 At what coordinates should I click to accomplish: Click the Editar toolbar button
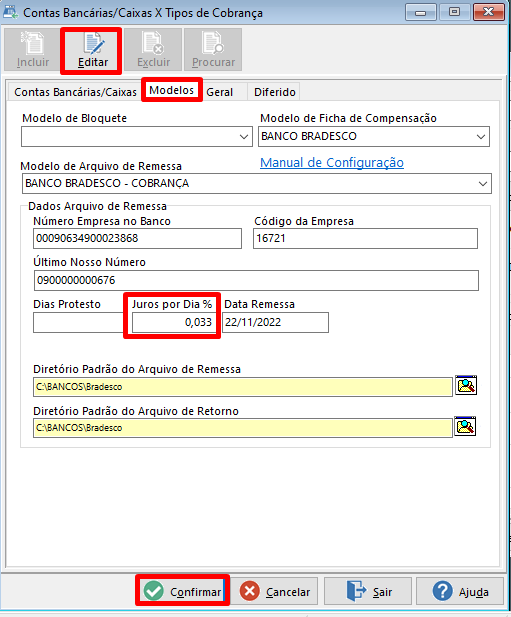[92, 50]
